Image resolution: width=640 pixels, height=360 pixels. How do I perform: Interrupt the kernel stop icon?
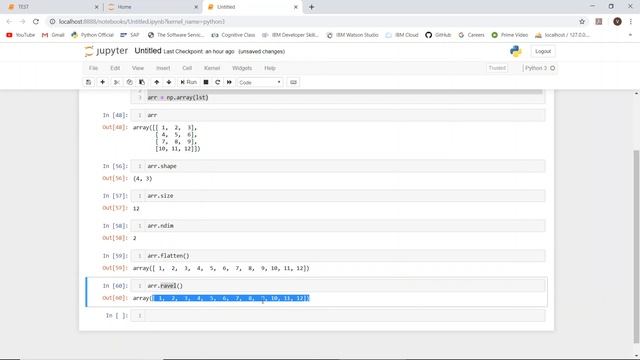coord(206,82)
